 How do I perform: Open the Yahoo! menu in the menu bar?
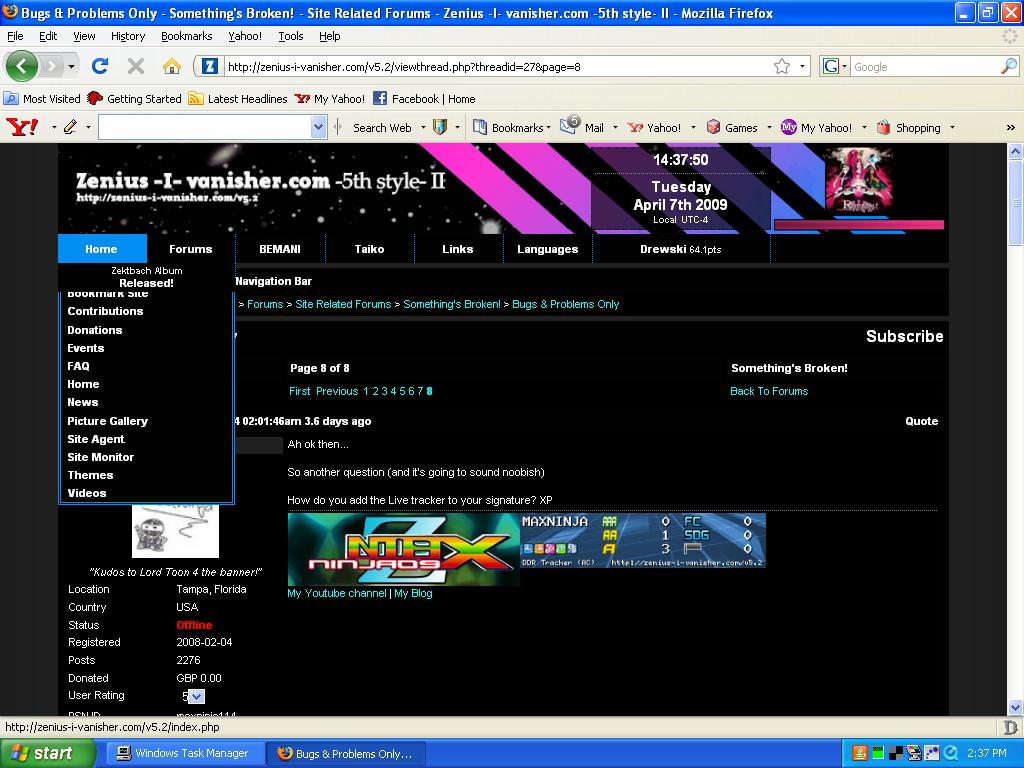tap(245, 36)
